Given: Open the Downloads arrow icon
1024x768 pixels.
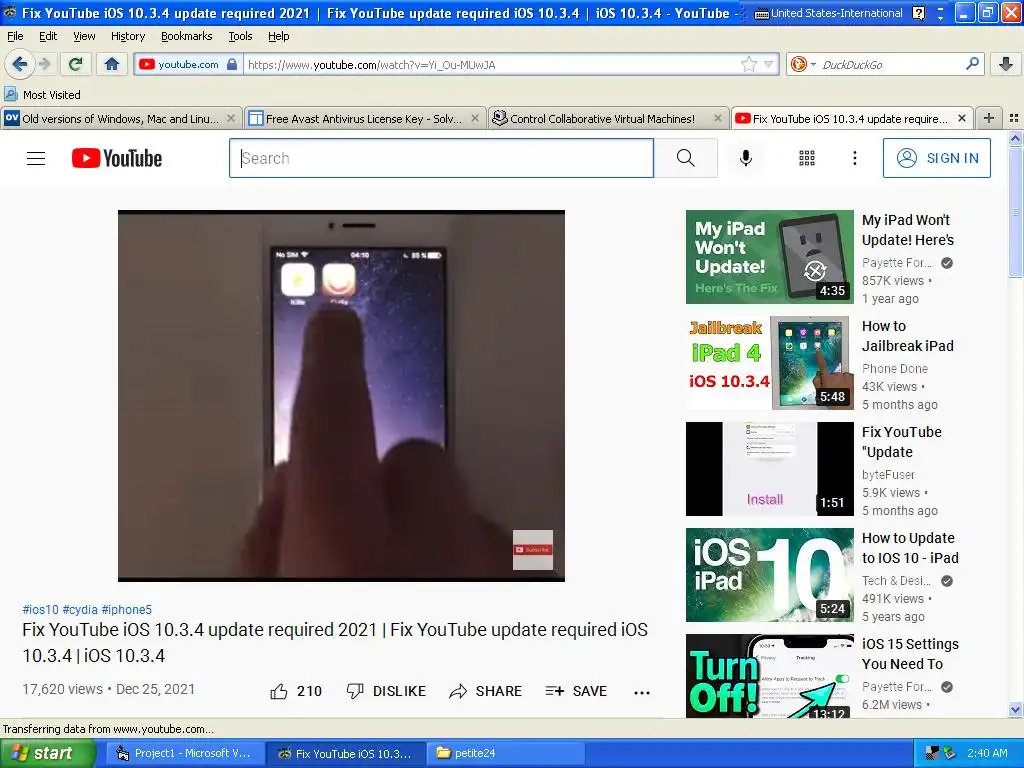Looking at the screenshot, I should point(1006,64).
